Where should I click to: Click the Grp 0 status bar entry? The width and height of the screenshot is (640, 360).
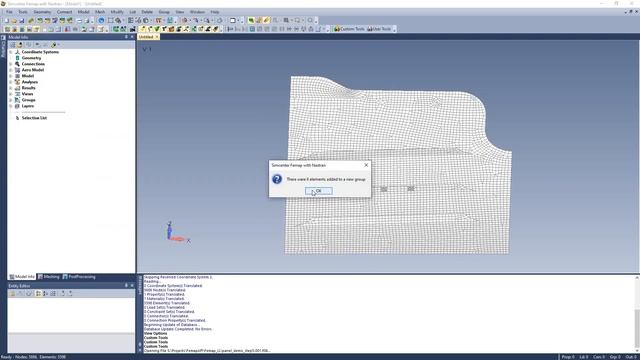tap(615, 357)
